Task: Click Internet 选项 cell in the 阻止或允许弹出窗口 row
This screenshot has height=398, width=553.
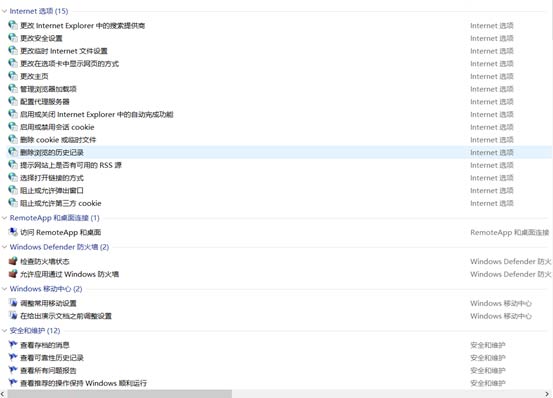Action: (492, 190)
